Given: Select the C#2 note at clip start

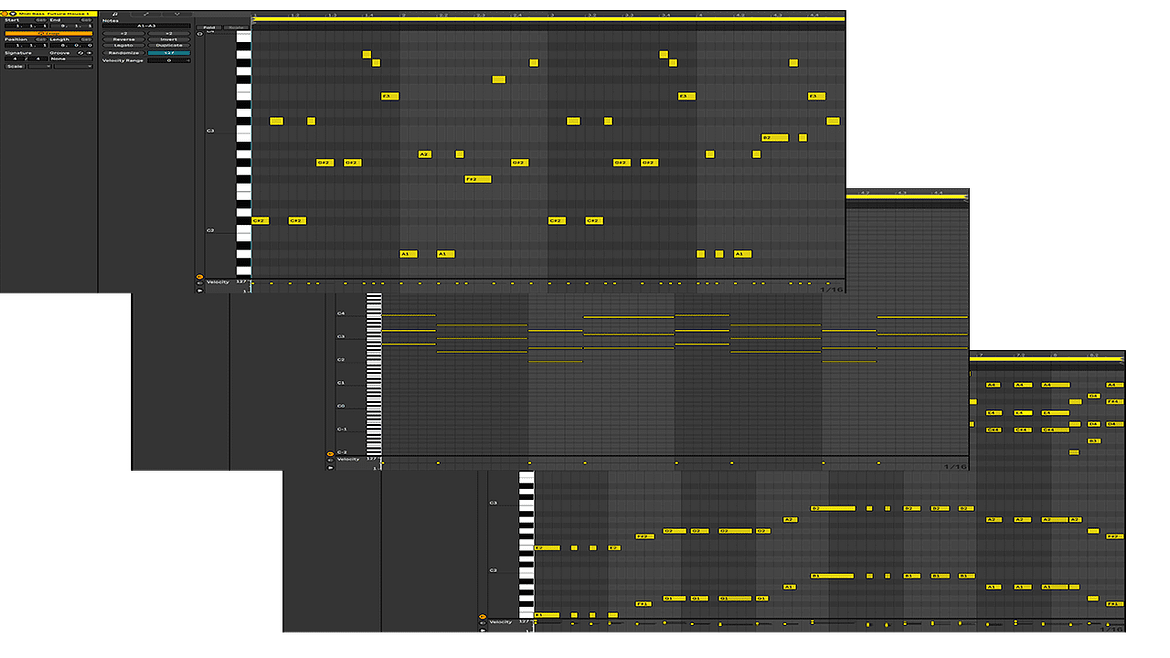Looking at the screenshot, I should pyautogui.click(x=260, y=220).
